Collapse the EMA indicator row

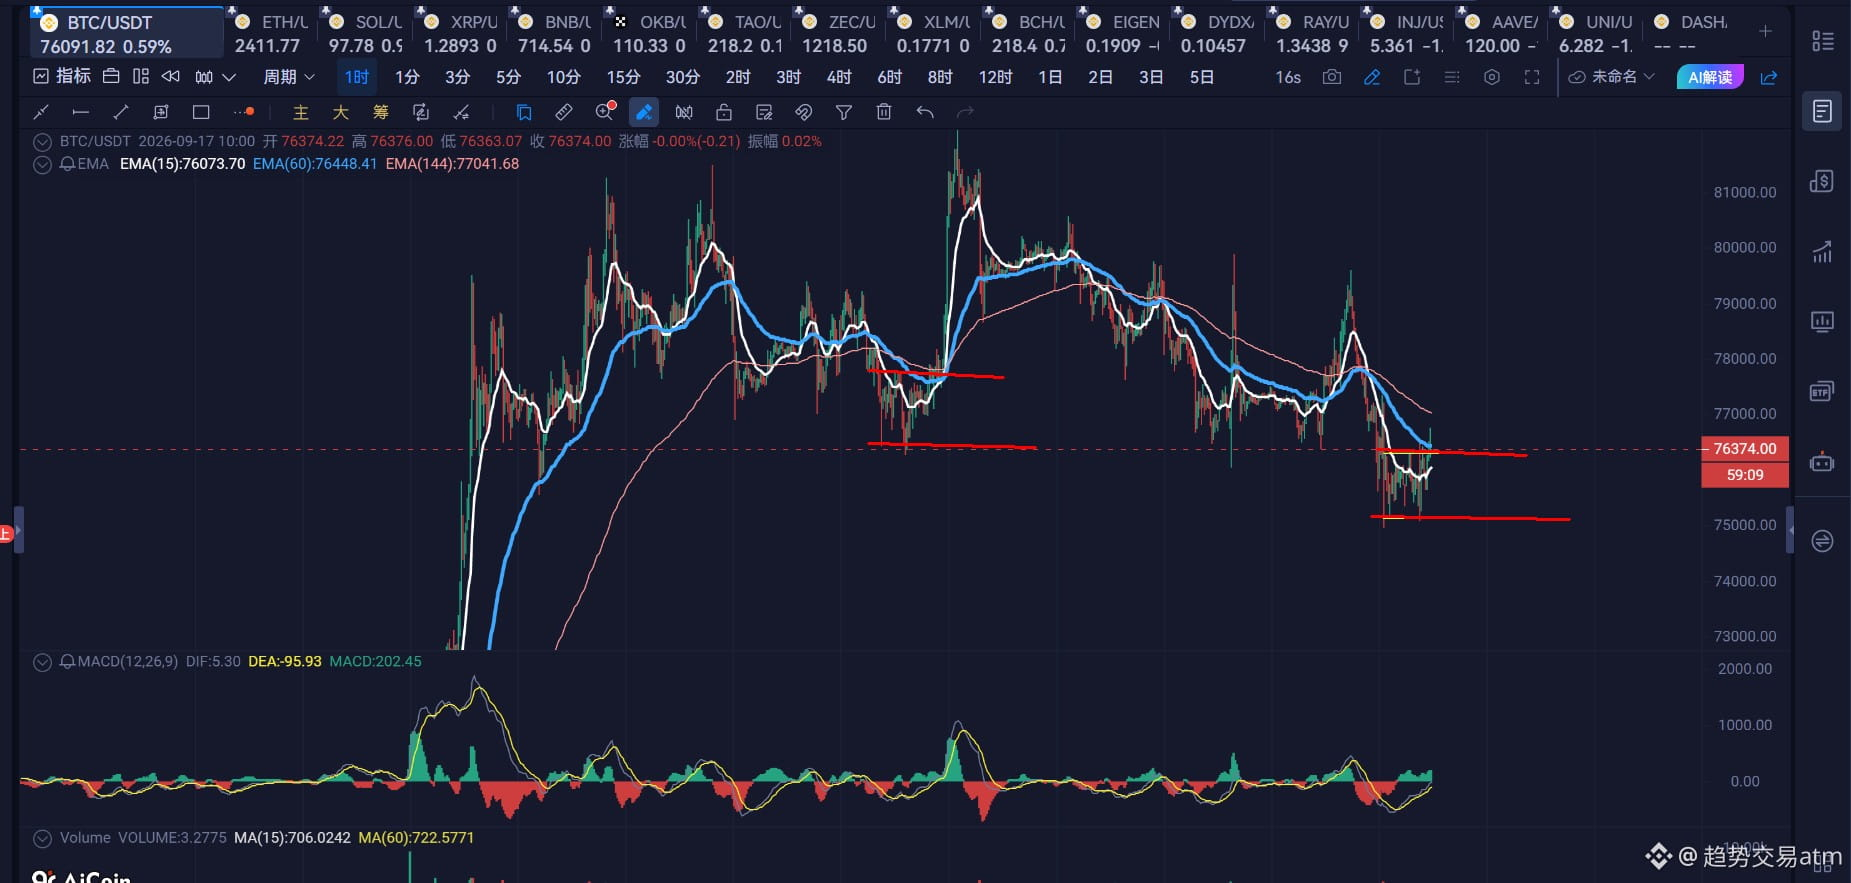(42, 164)
